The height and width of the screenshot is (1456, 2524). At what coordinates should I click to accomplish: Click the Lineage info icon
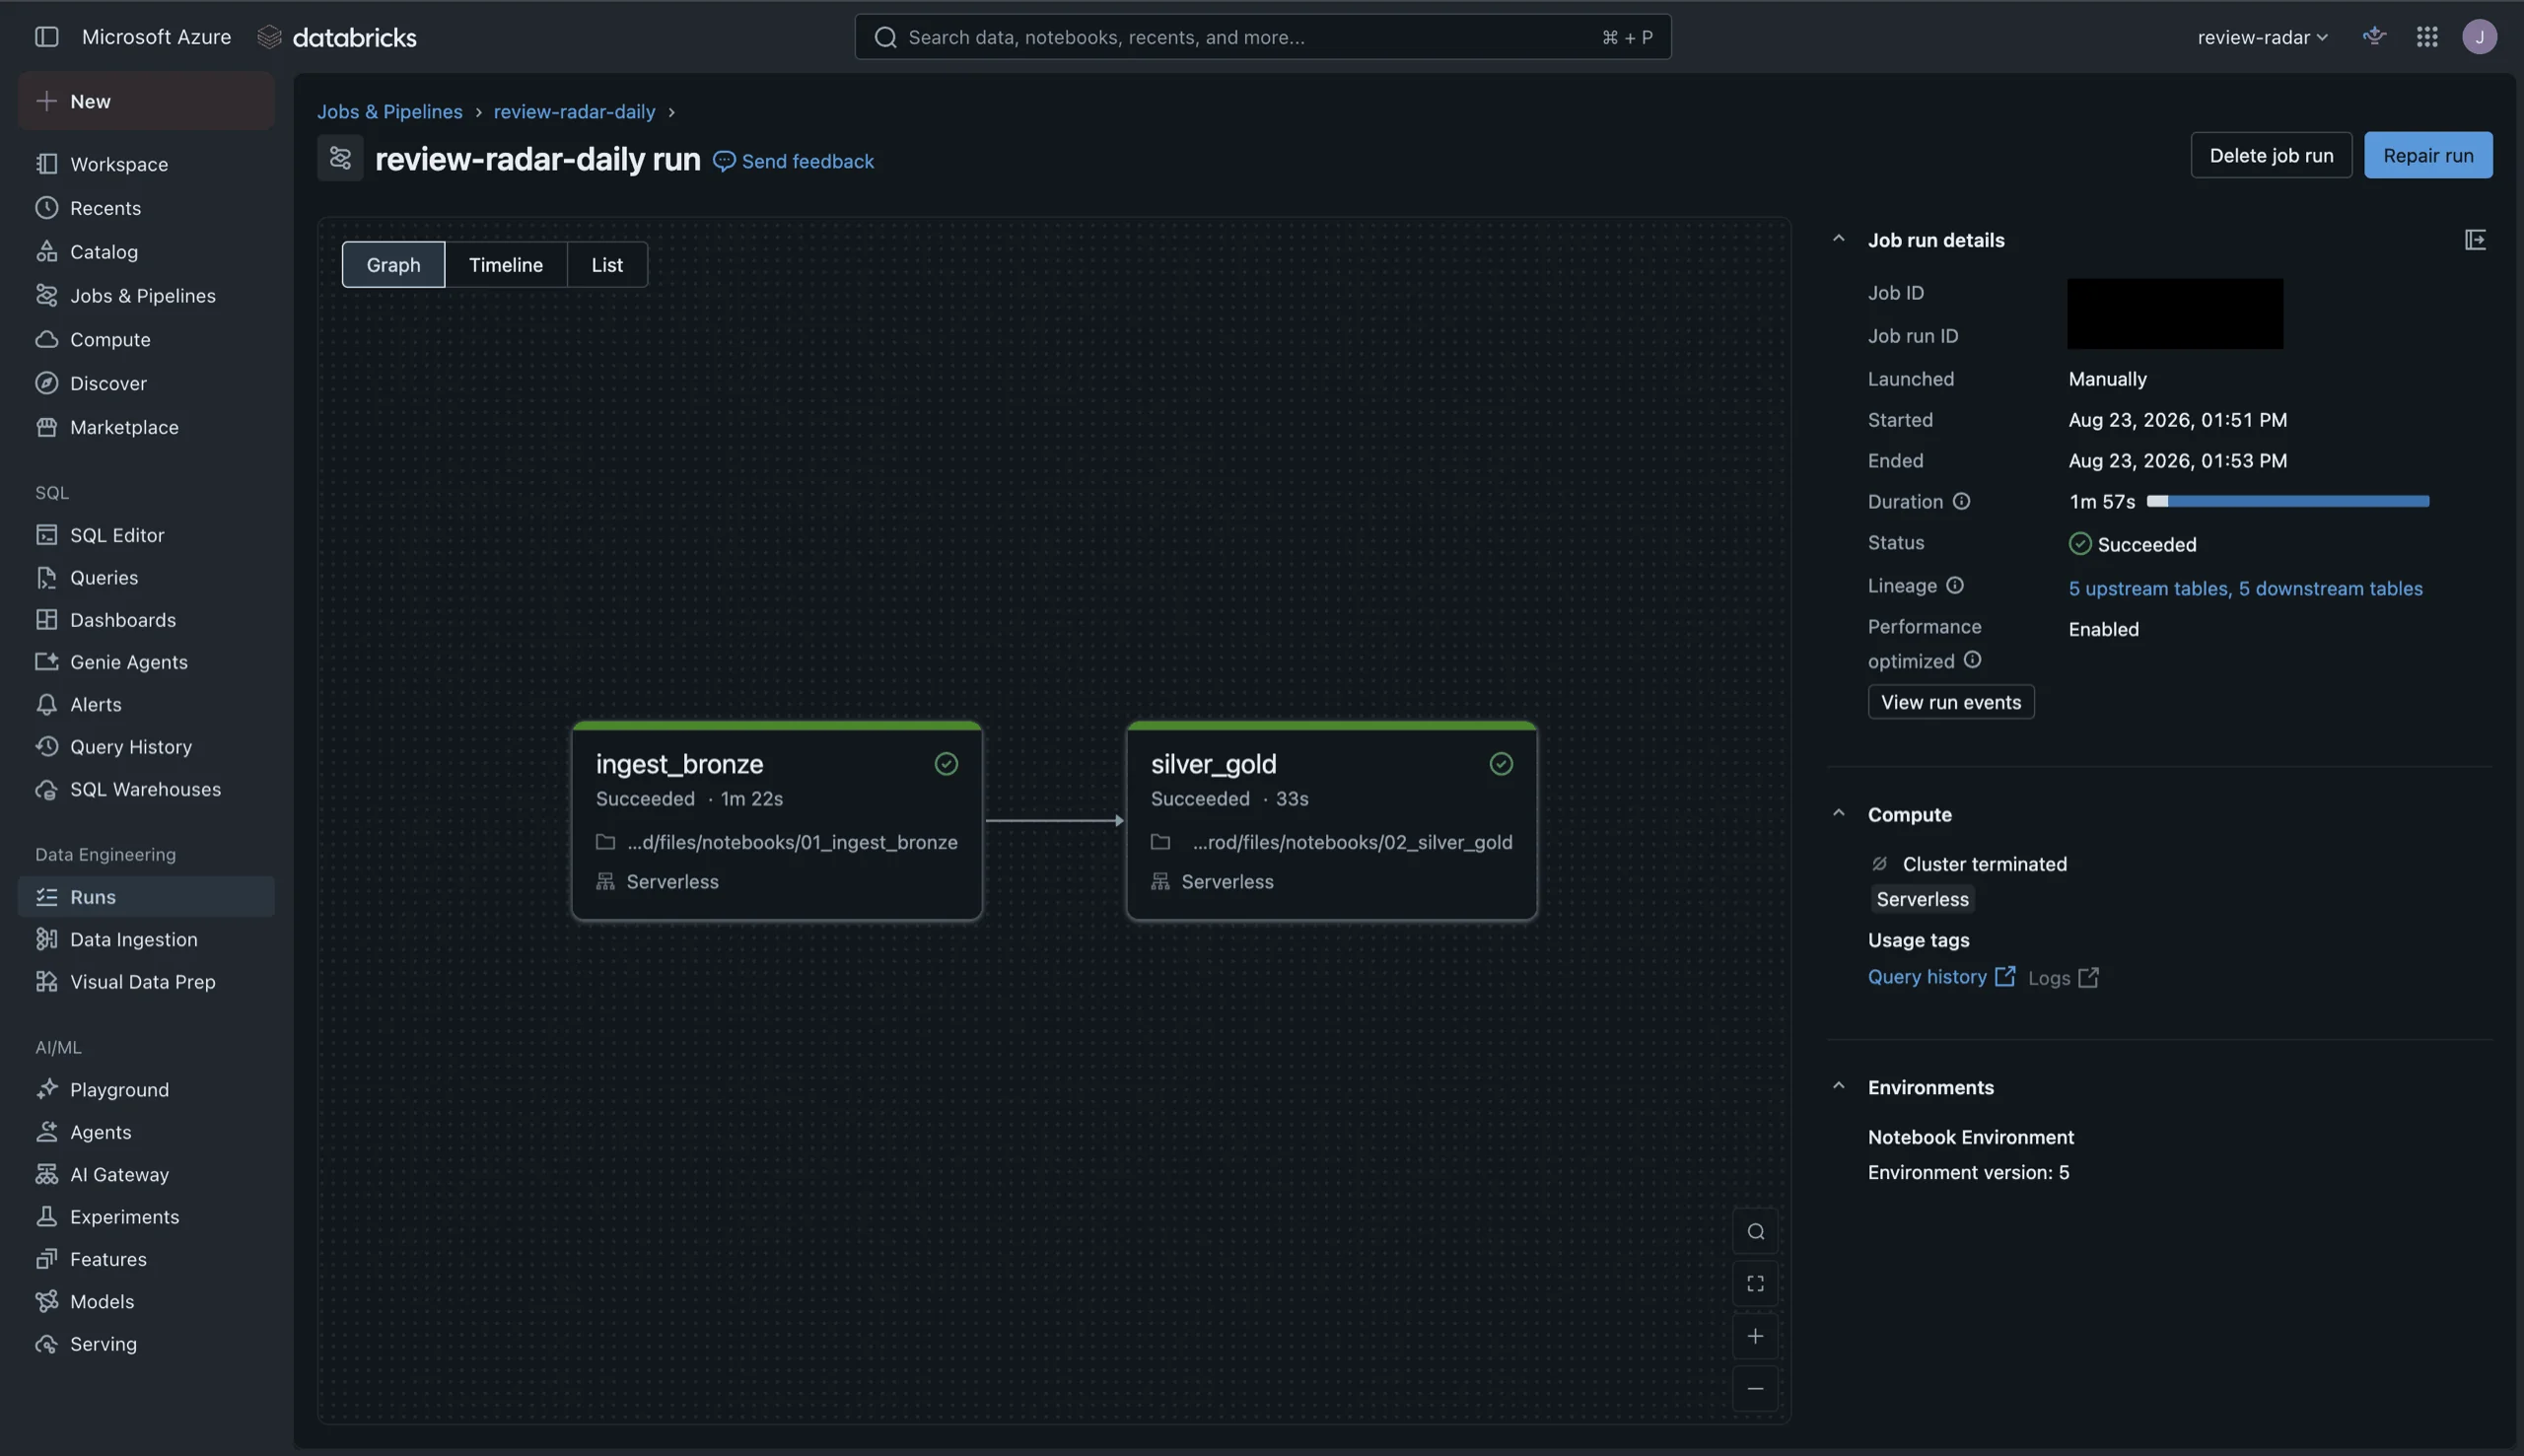click(x=1954, y=585)
